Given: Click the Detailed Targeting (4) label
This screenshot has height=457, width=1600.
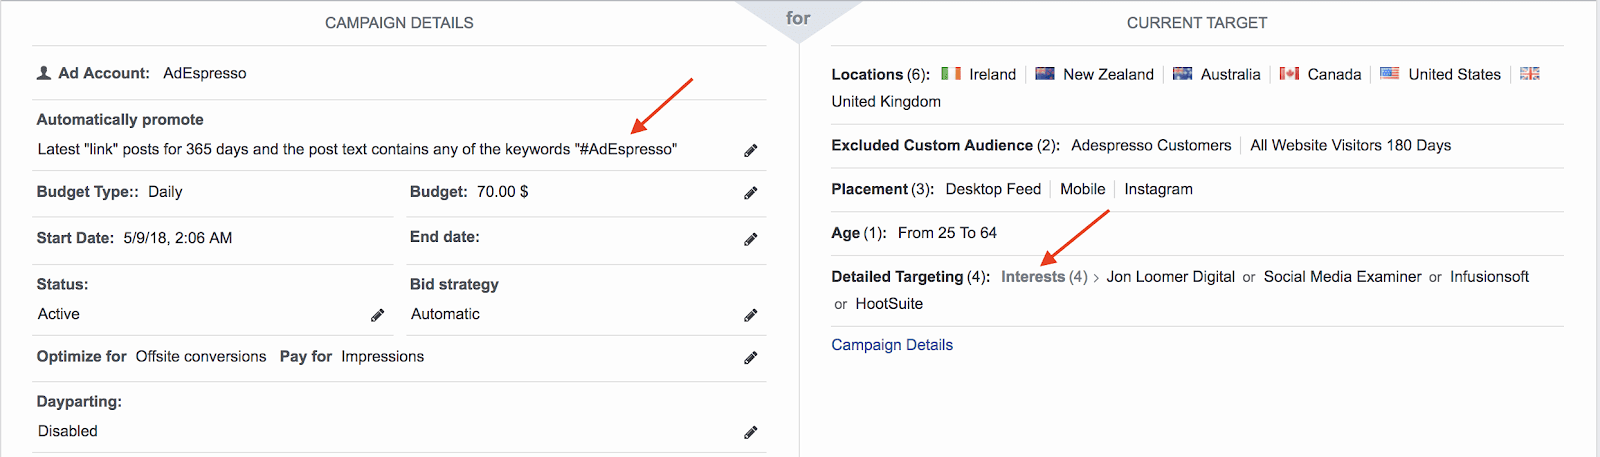Looking at the screenshot, I should (x=910, y=277).
